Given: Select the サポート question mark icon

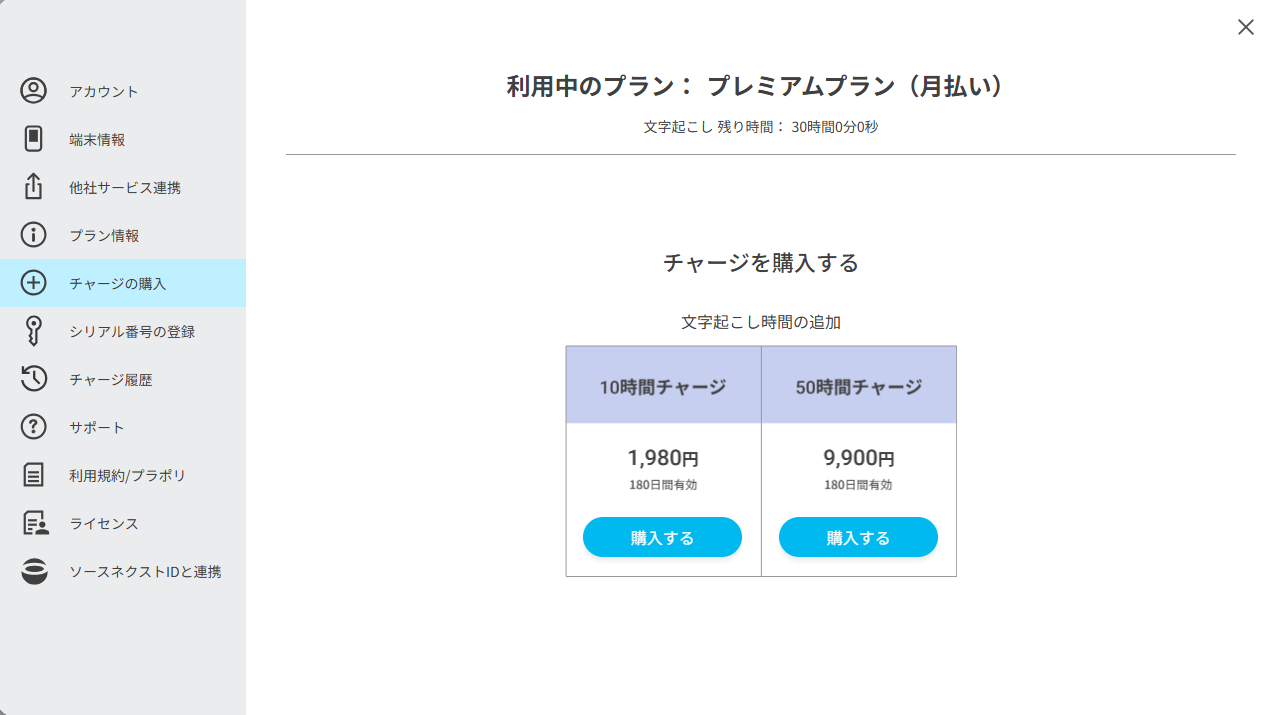Looking at the screenshot, I should click(34, 427).
